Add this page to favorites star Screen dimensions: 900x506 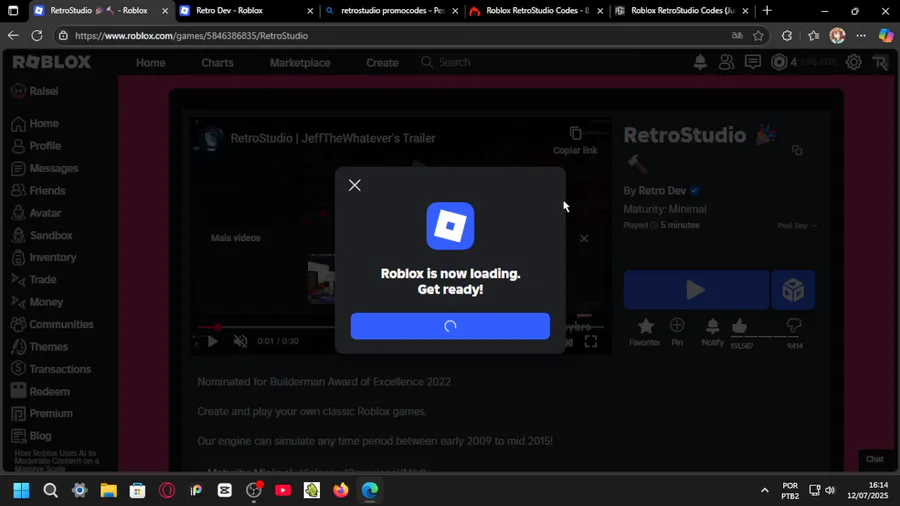point(758,36)
